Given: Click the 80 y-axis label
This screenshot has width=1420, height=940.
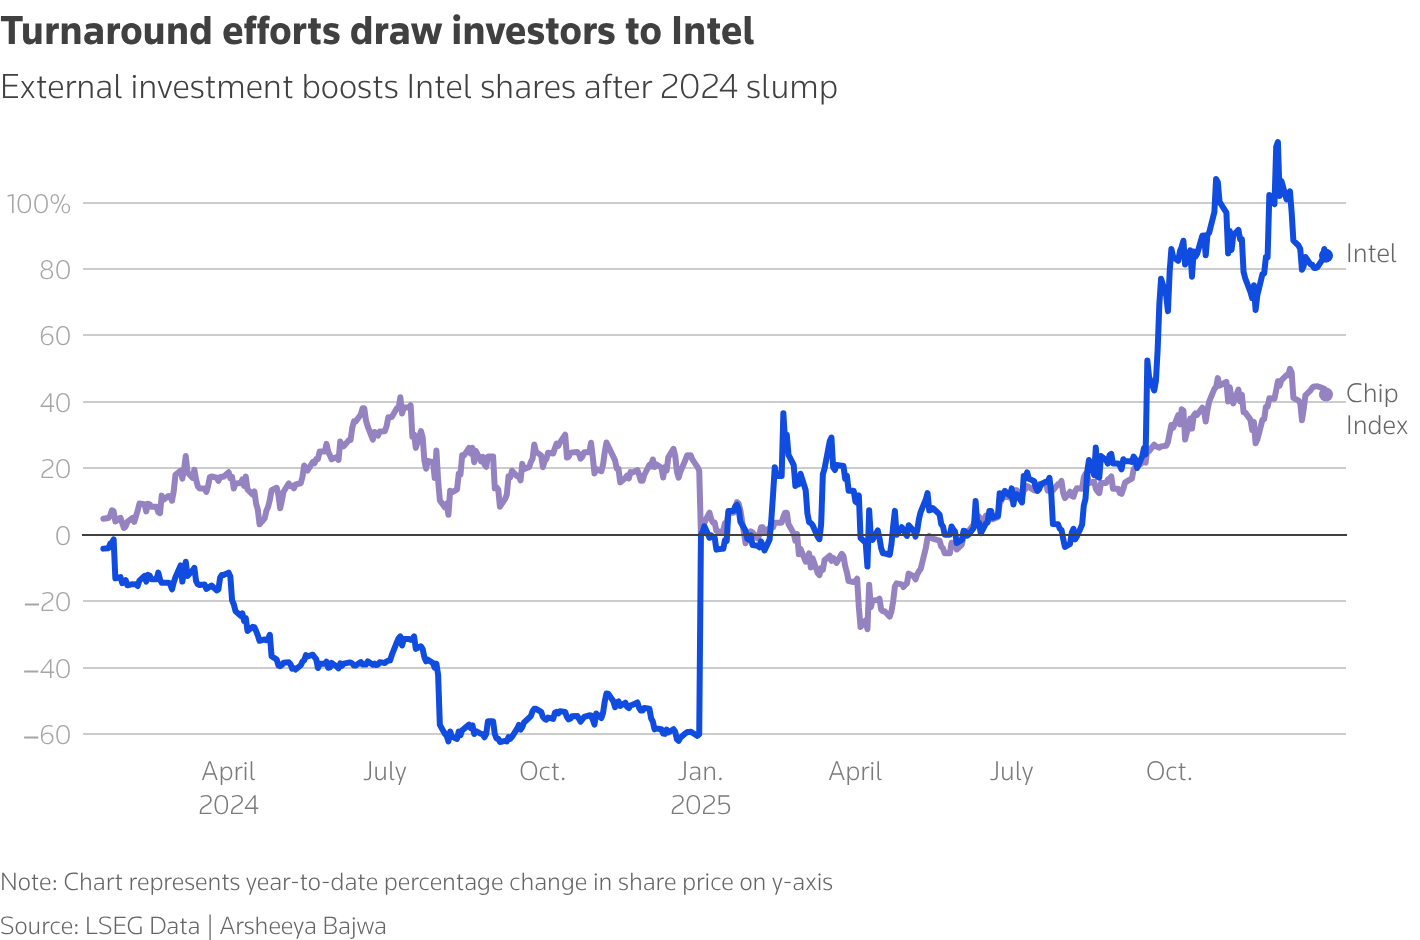Looking at the screenshot, I should coord(55,270).
